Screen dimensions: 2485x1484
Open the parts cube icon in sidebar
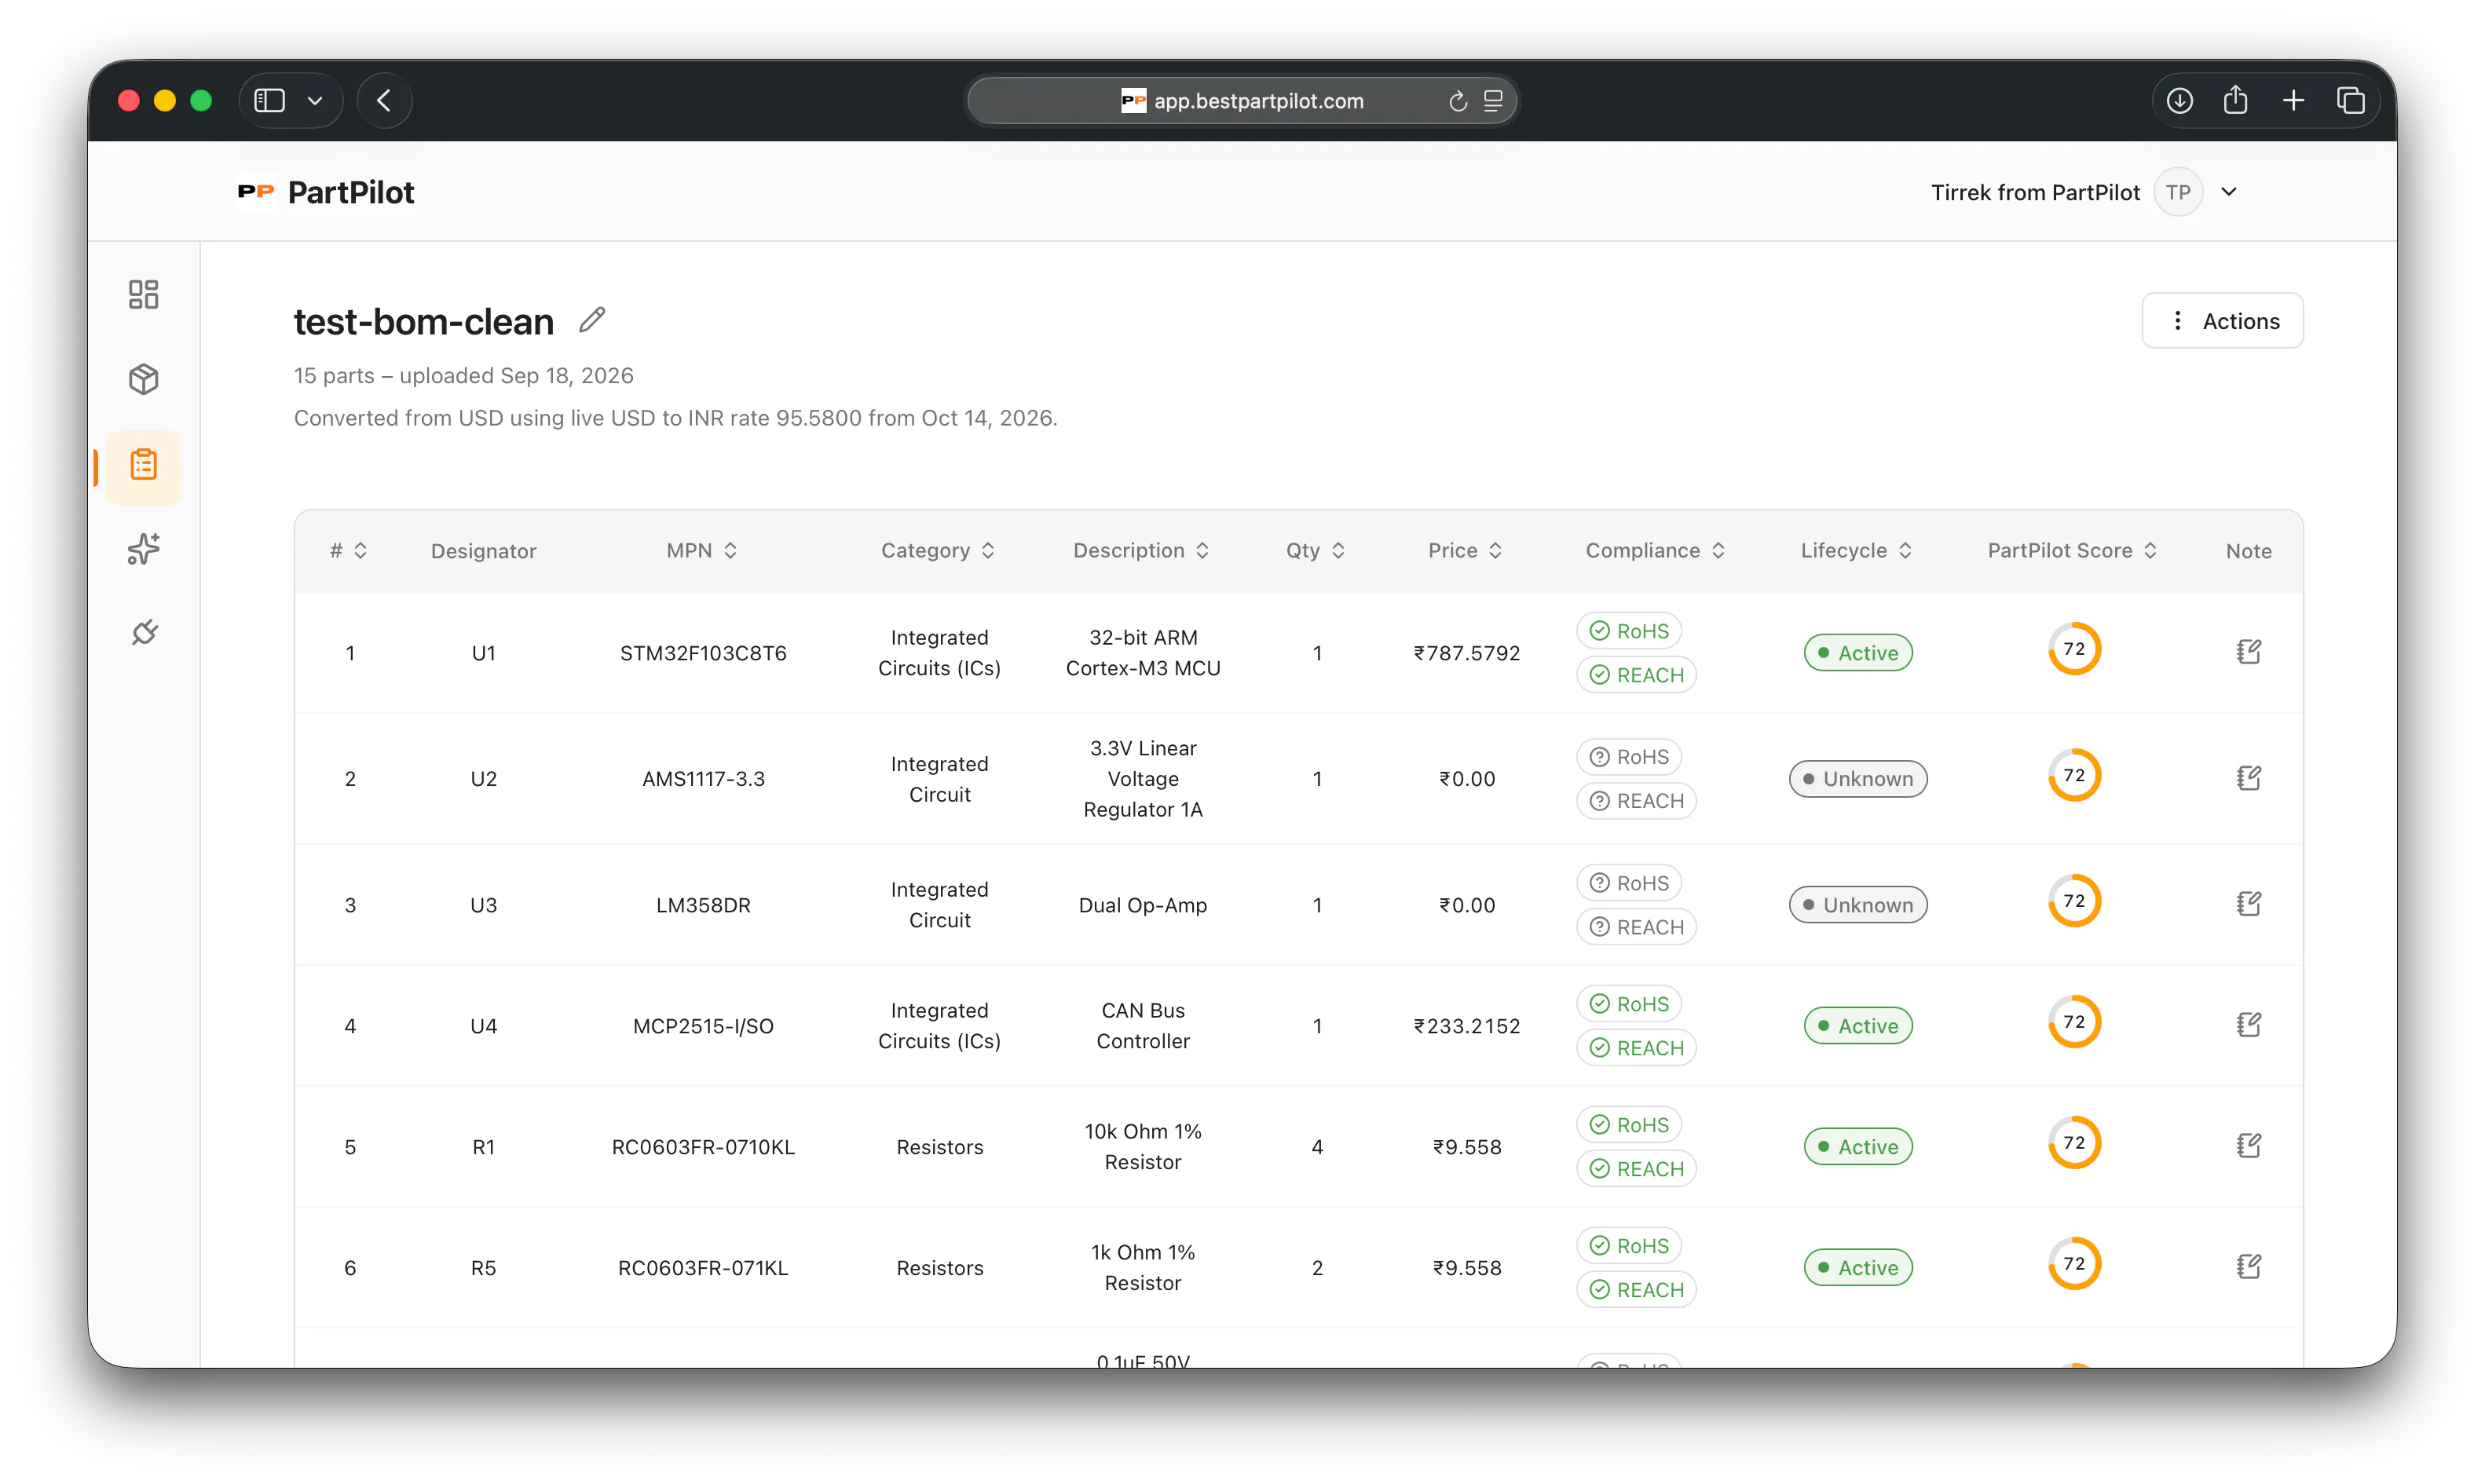click(144, 379)
